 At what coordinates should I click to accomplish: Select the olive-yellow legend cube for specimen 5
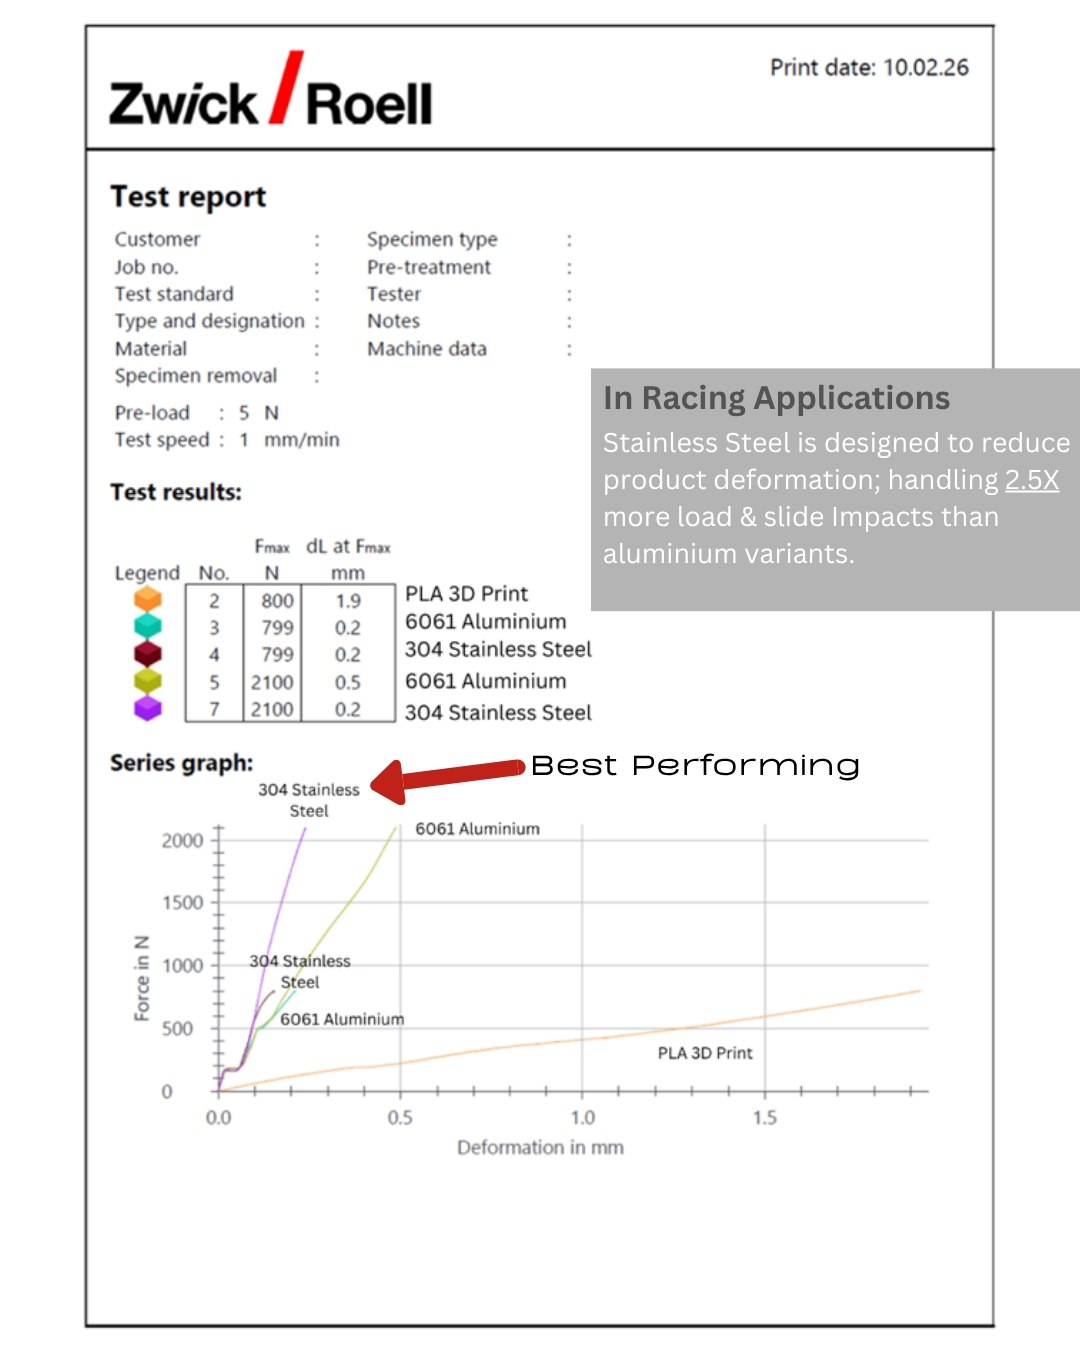pyautogui.click(x=148, y=681)
